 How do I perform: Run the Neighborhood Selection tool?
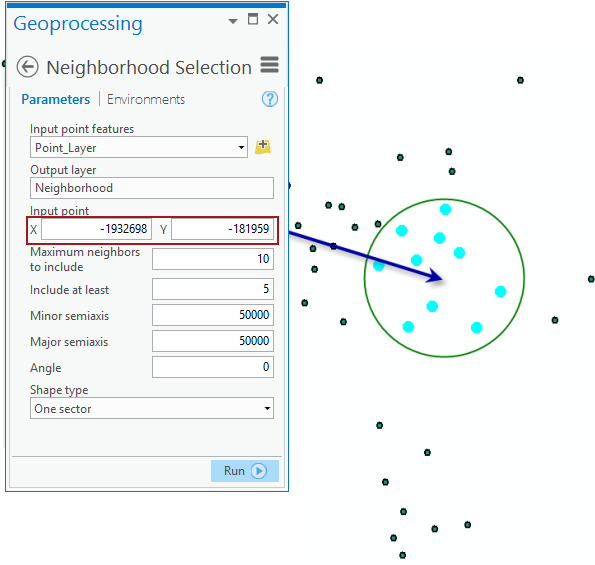pyautogui.click(x=245, y=471)
